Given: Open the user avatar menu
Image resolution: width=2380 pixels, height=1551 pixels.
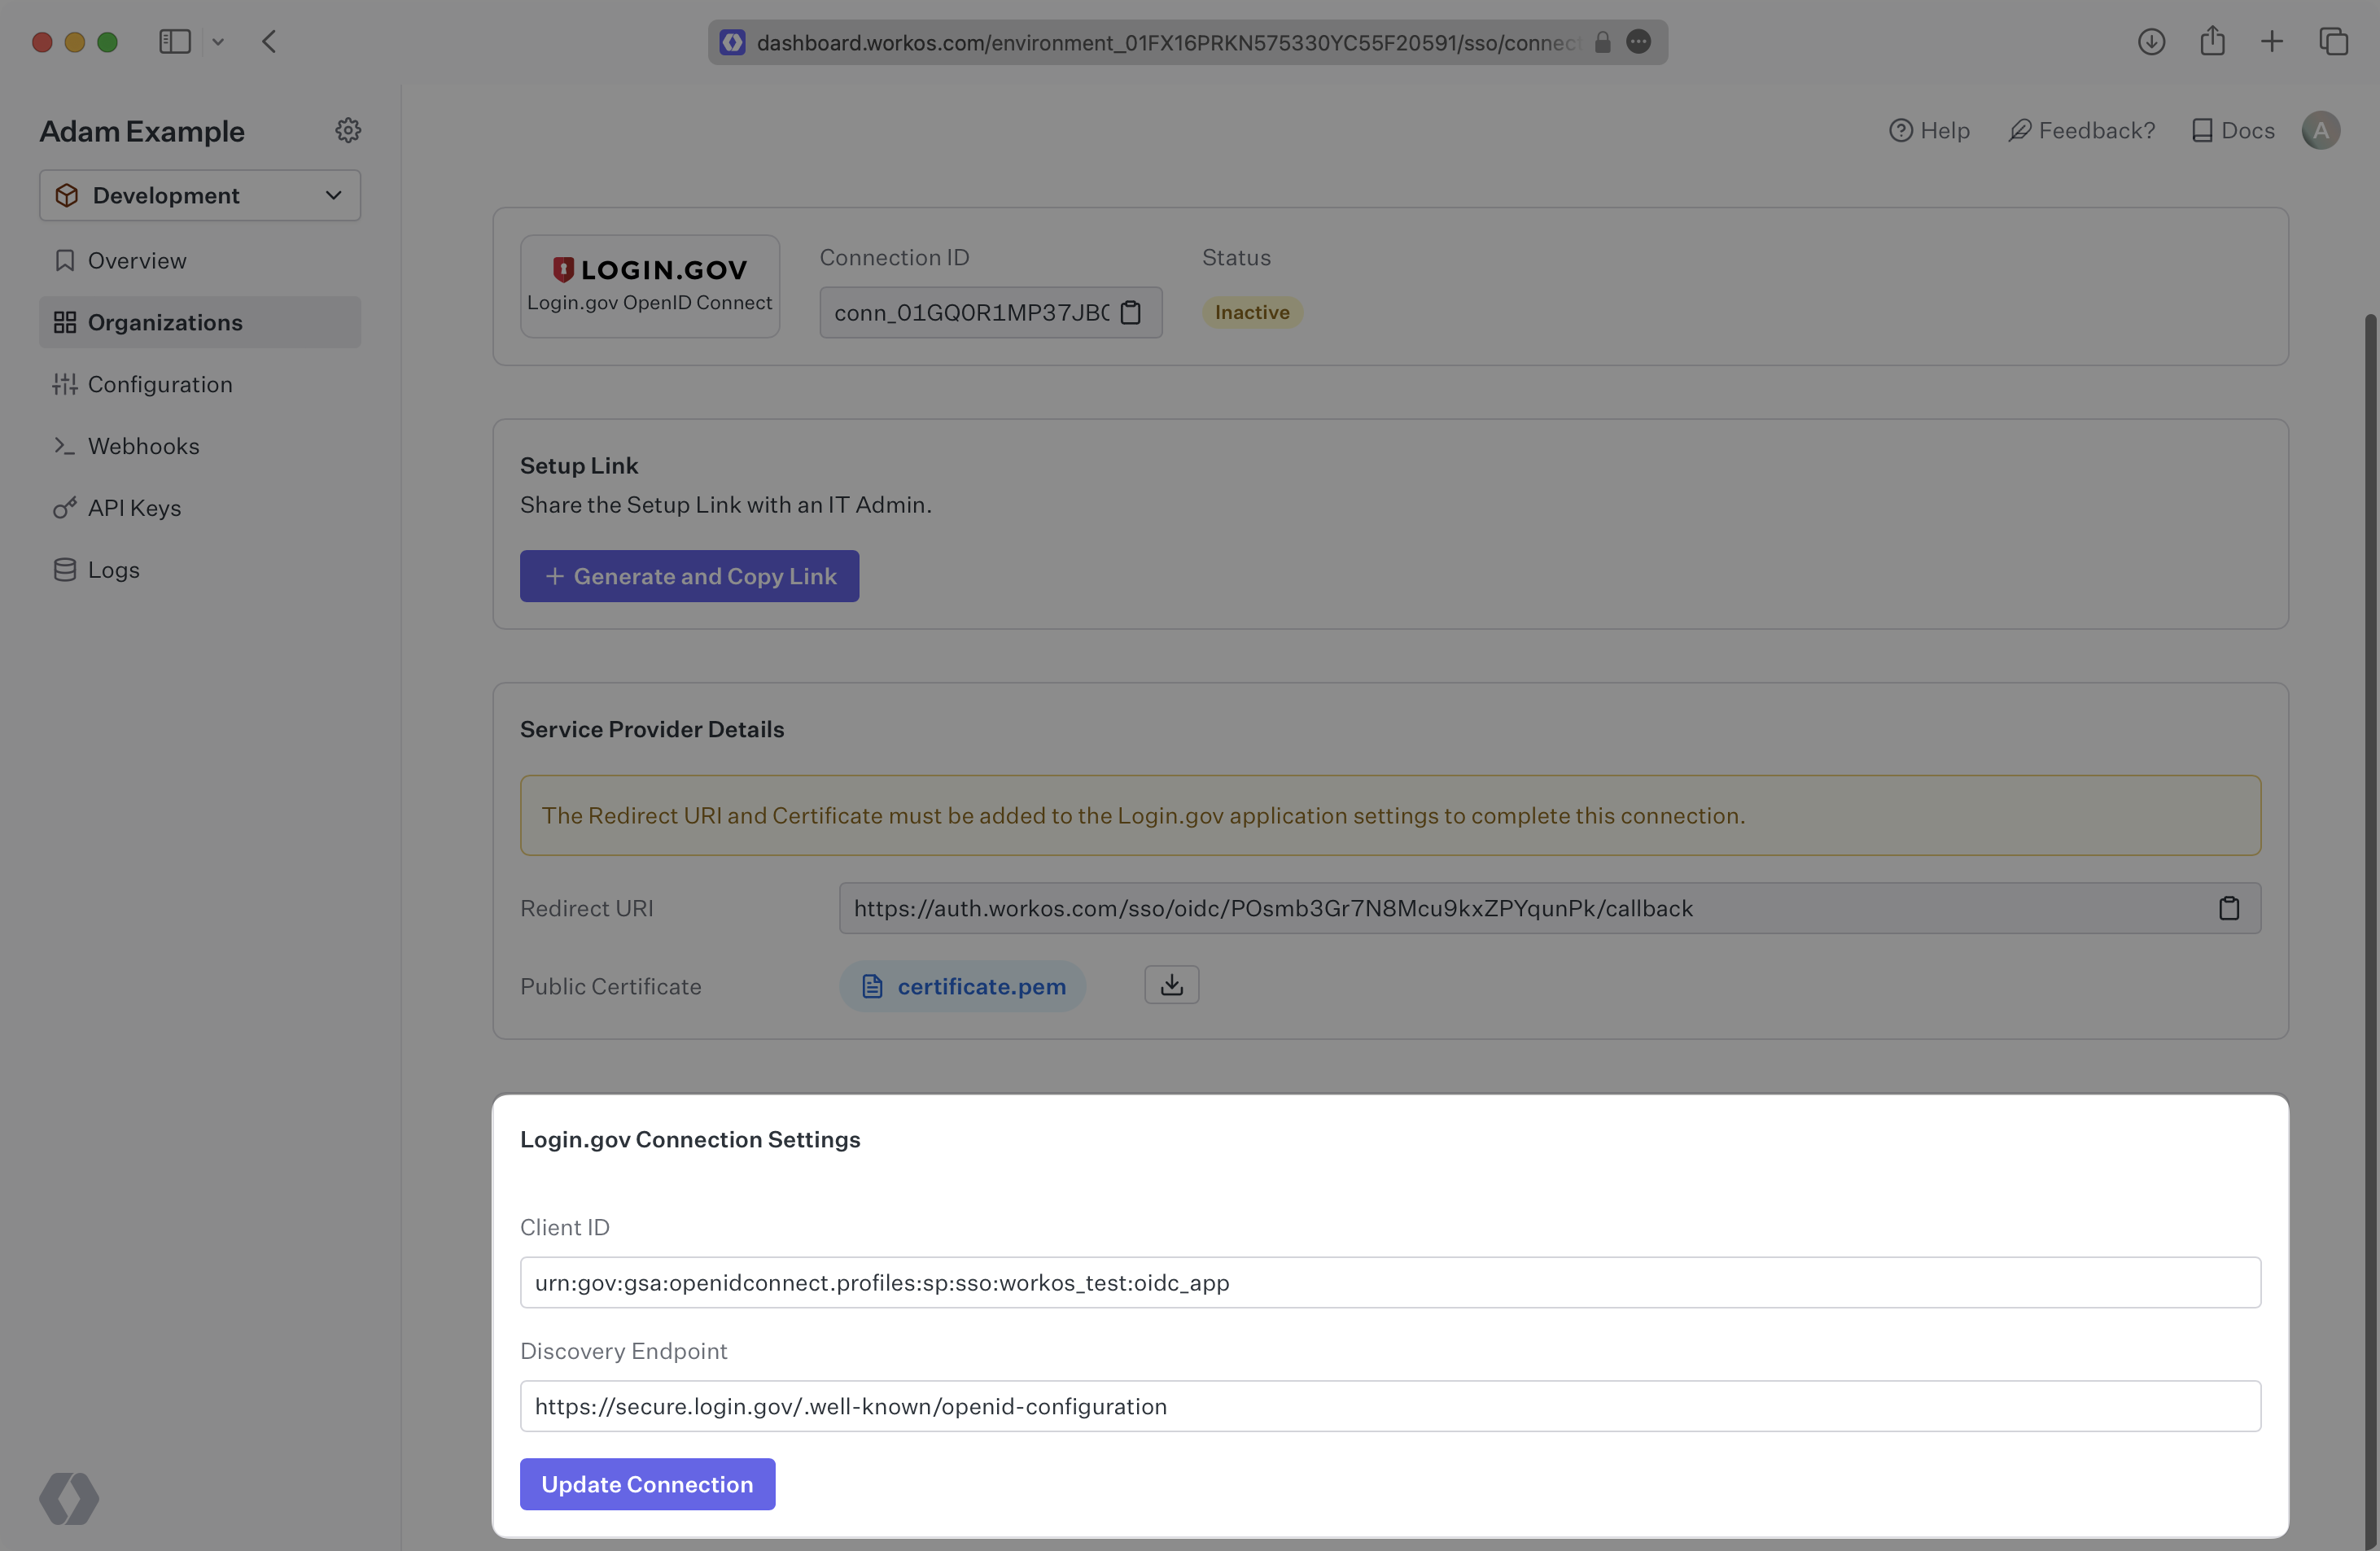Looking at the screenshot, I should pos(2320,131).
